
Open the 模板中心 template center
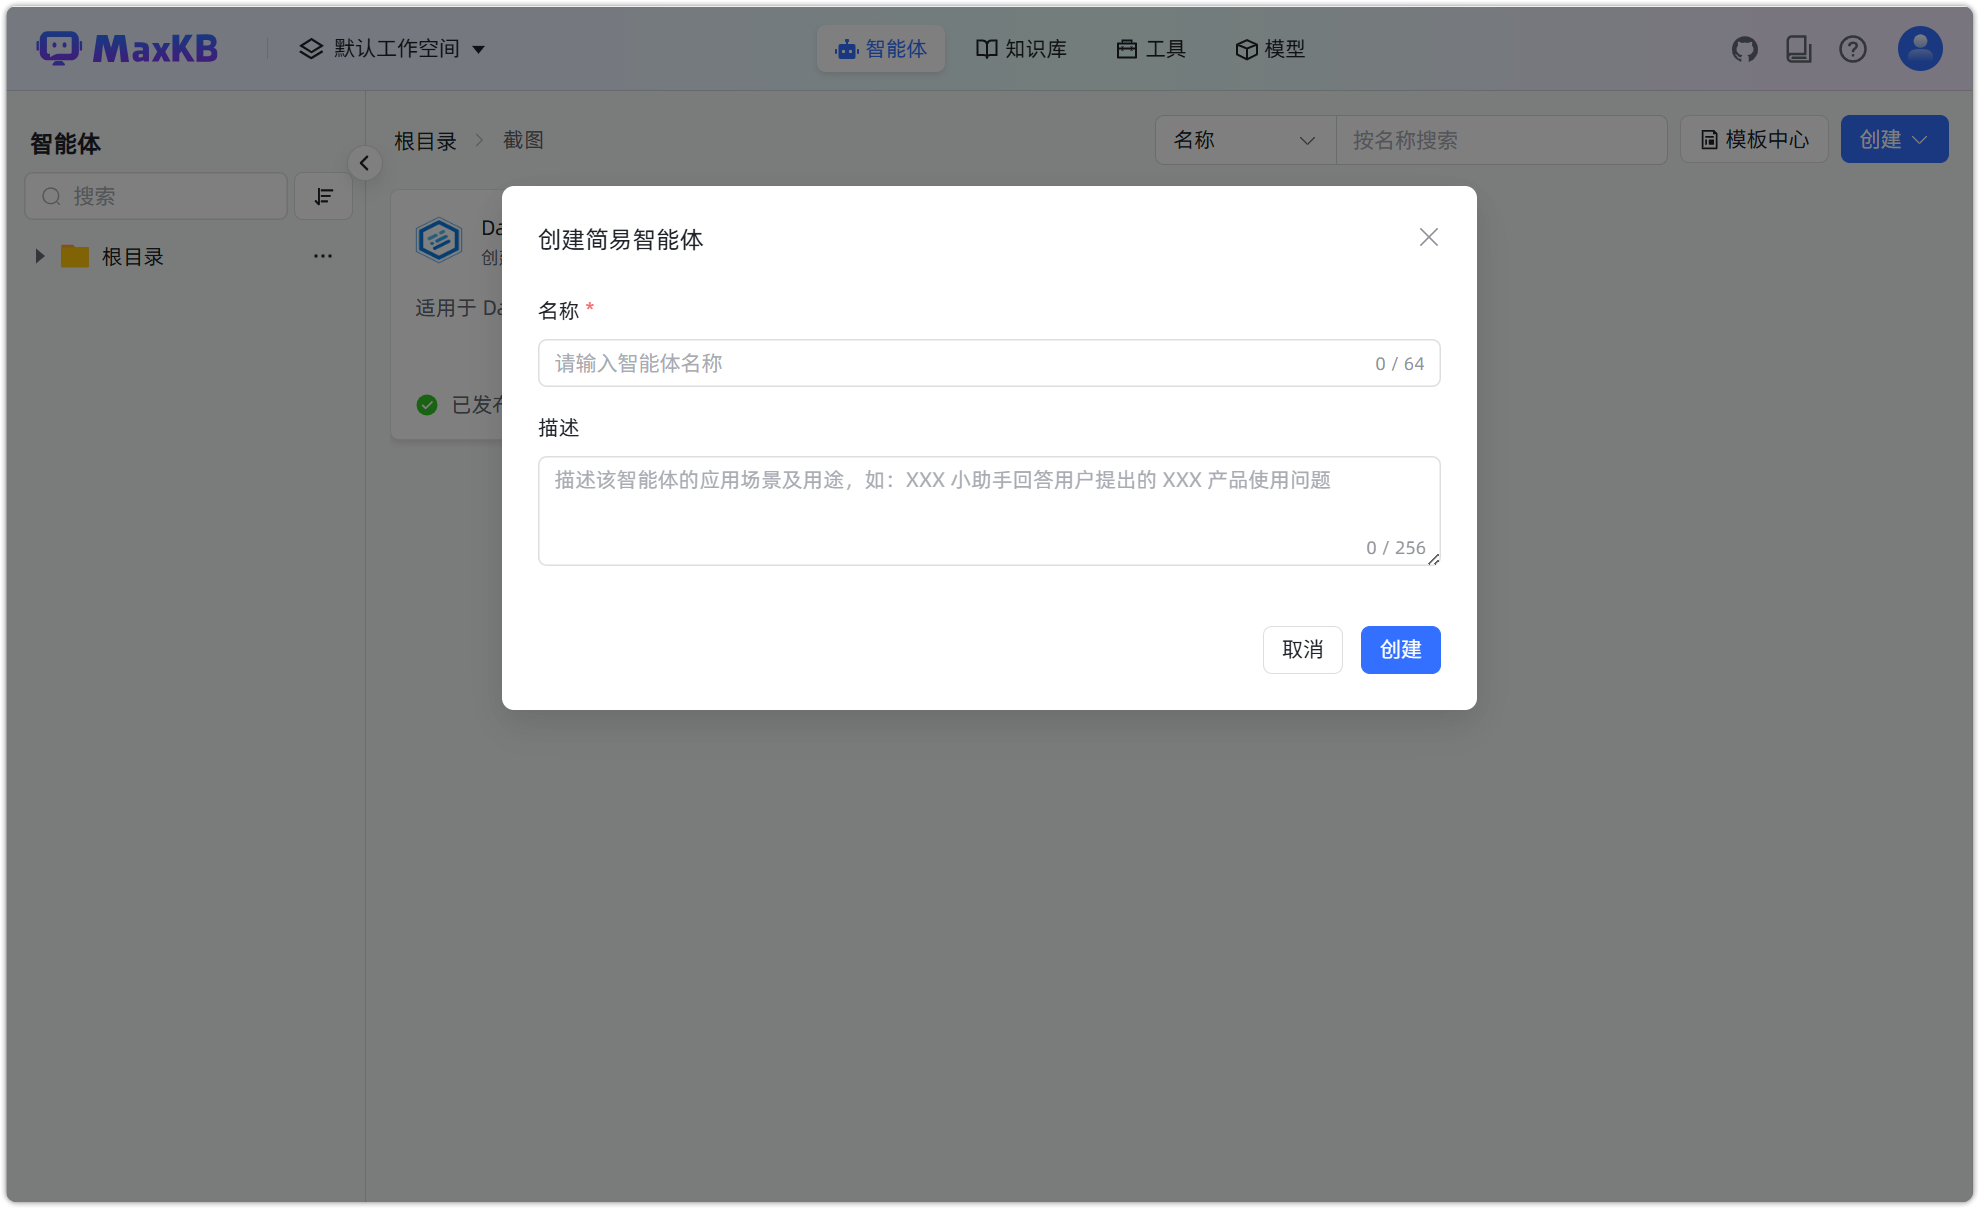tap(1753, 139)
